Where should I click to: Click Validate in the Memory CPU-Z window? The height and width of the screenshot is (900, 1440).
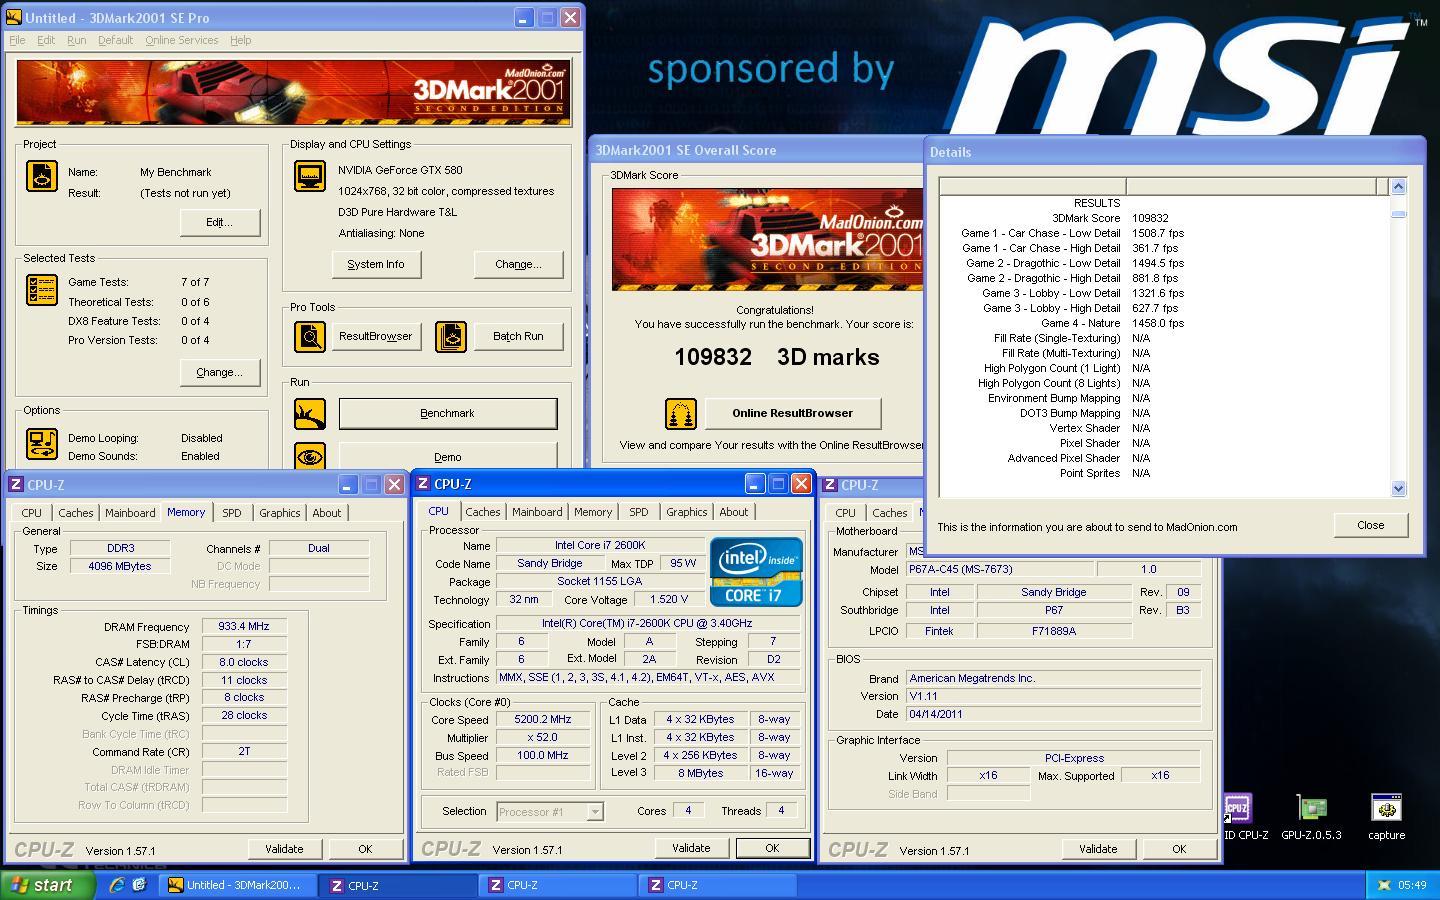click(x=284, y=849)
